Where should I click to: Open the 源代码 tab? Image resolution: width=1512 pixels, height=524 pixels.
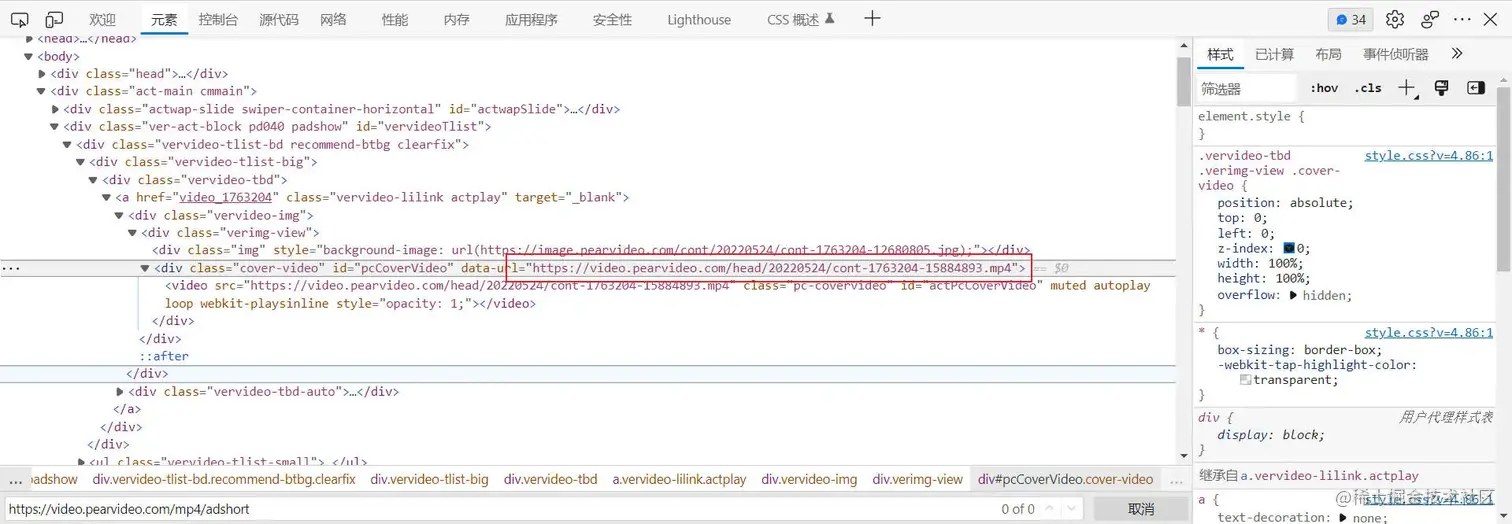(x=279, y=19)
